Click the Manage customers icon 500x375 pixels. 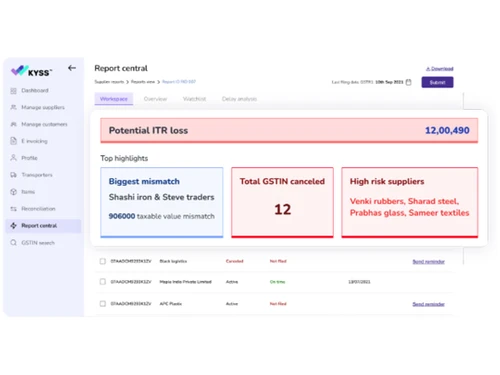coord(13,124)
